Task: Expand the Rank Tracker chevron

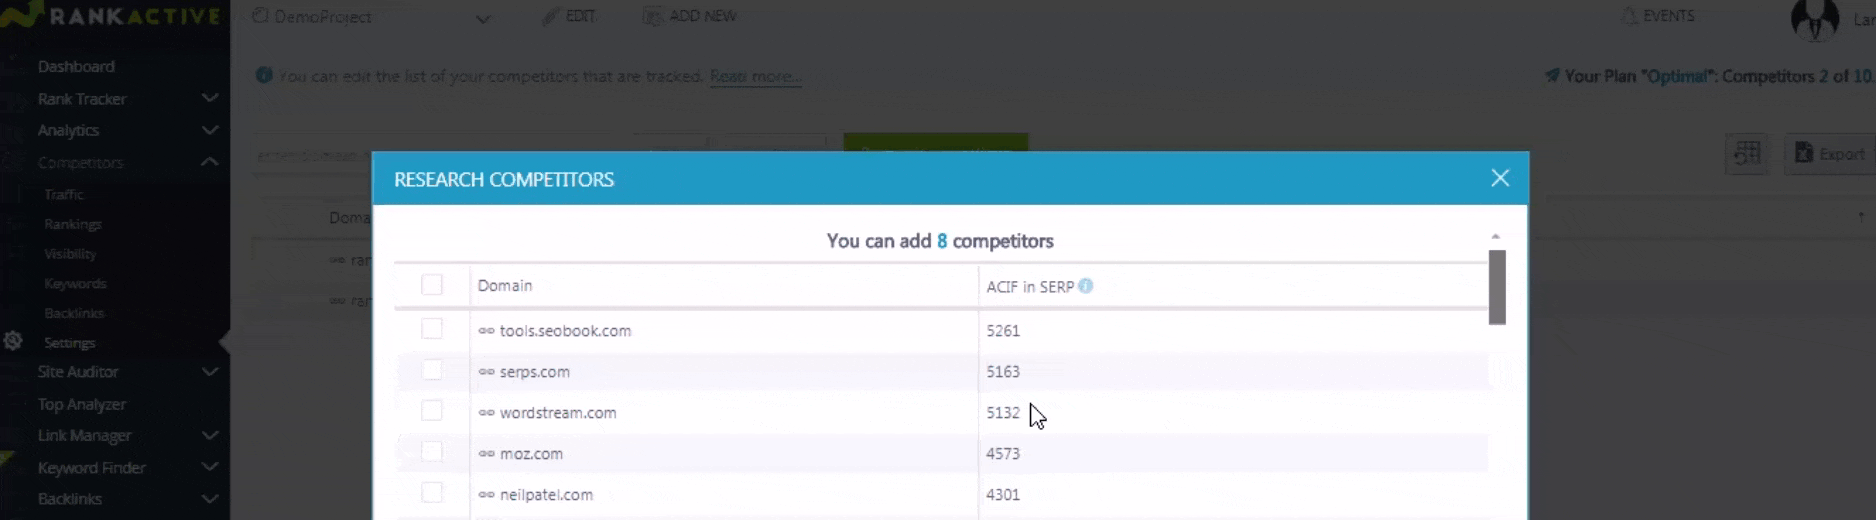Action: click(x=210, y=98)
